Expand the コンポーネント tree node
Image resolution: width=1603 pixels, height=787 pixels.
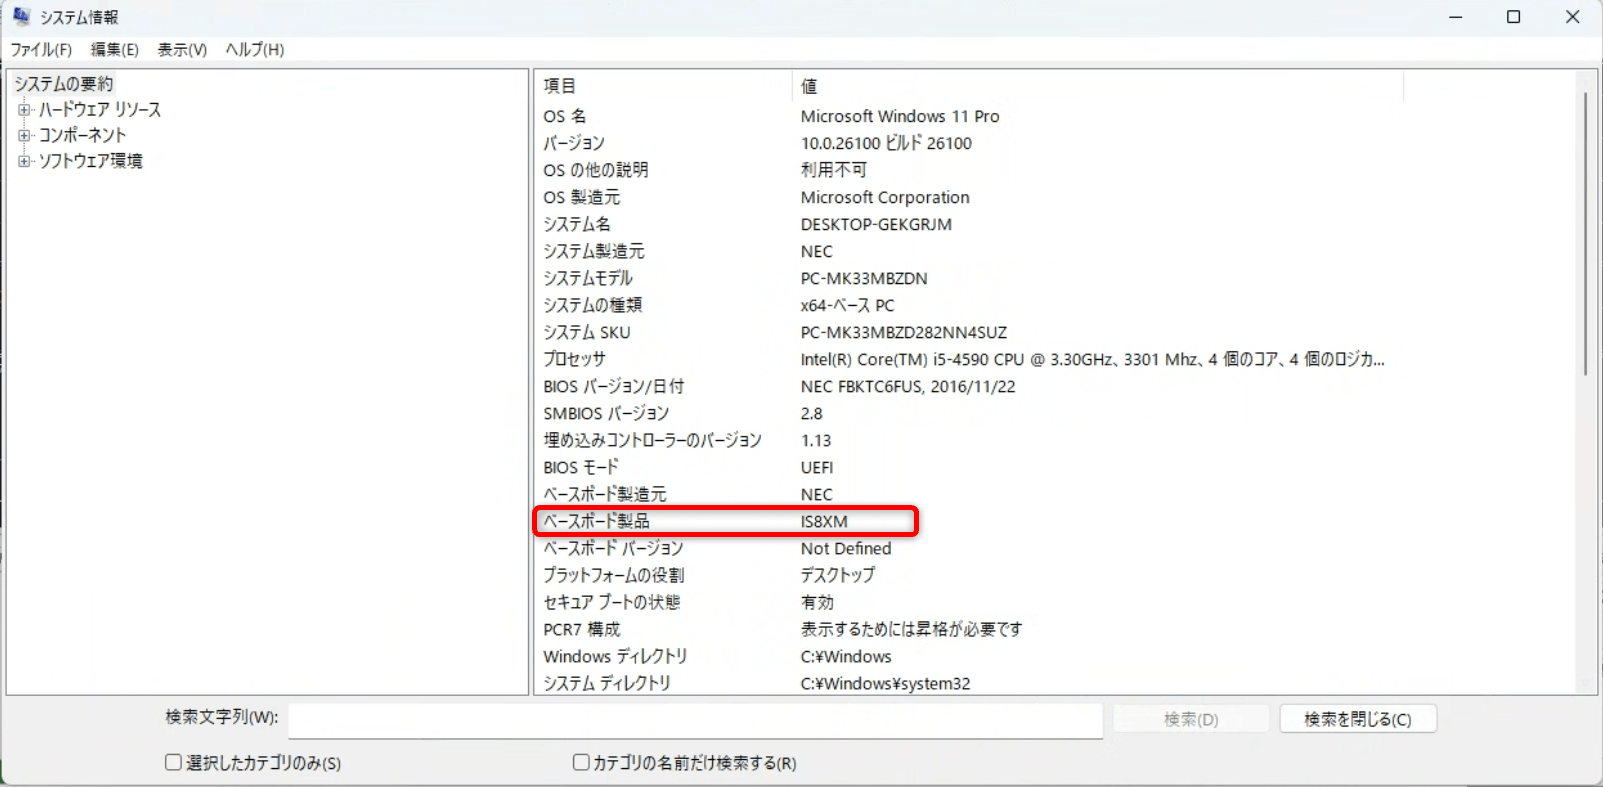pyautogui.click(x=24, y=135)
